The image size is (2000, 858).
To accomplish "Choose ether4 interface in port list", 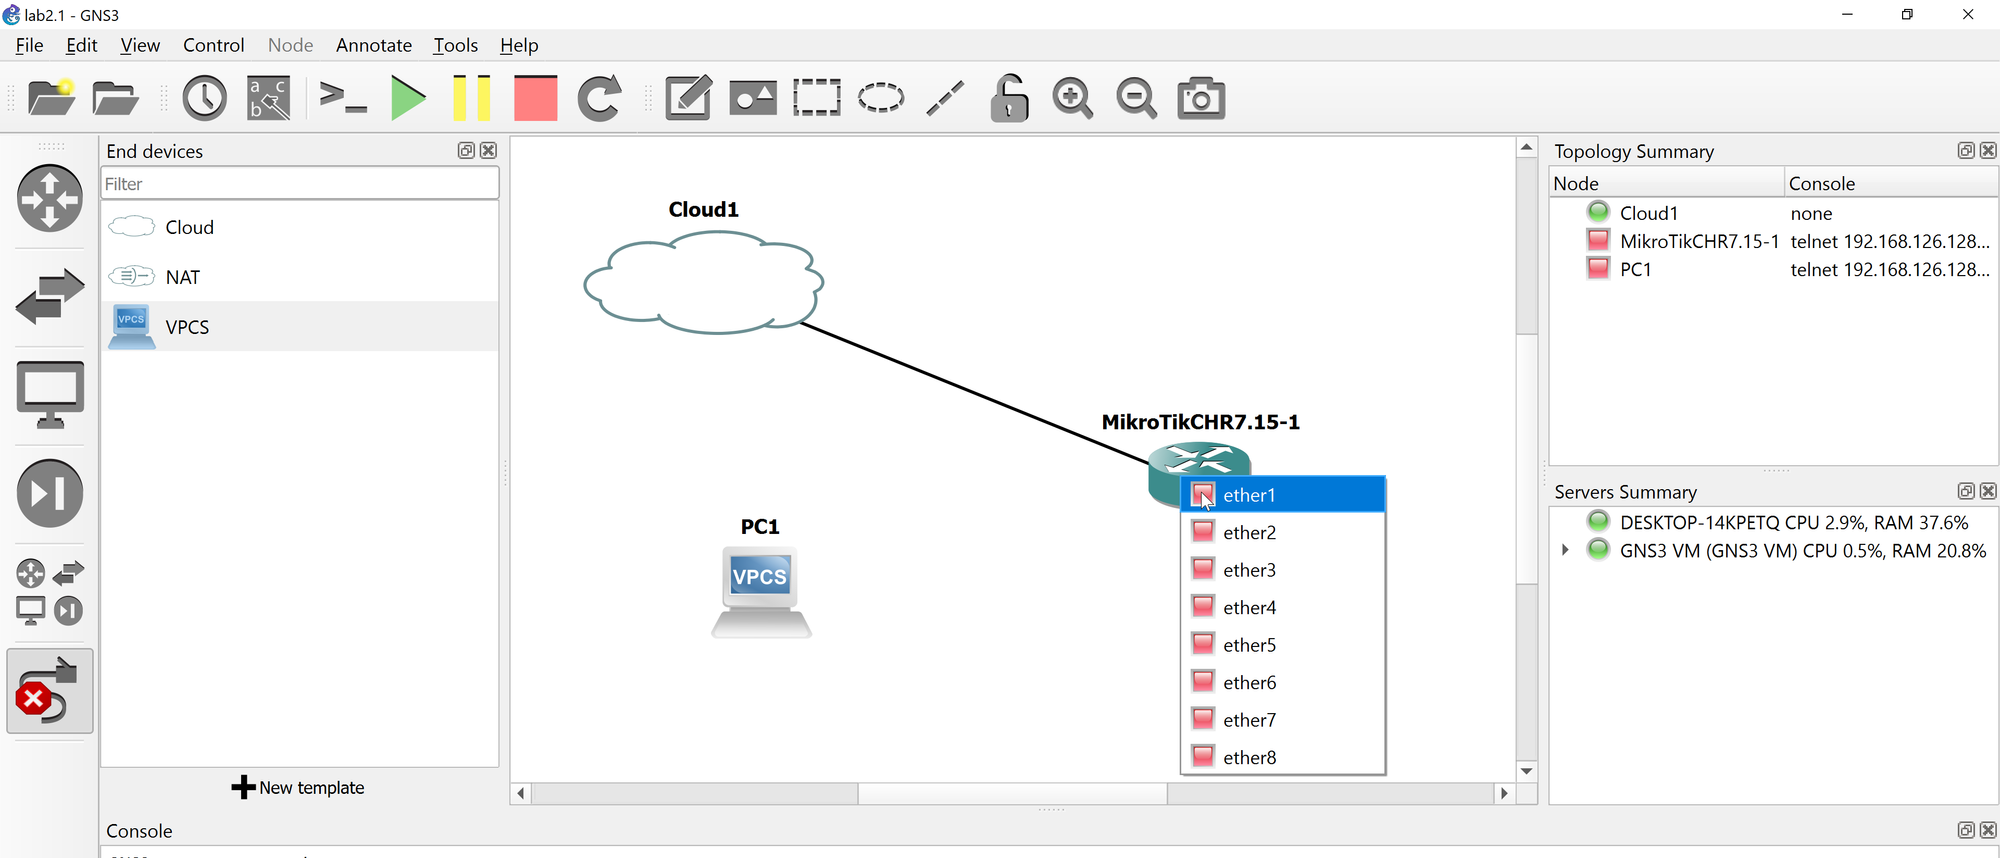I will pos(1283,607).
